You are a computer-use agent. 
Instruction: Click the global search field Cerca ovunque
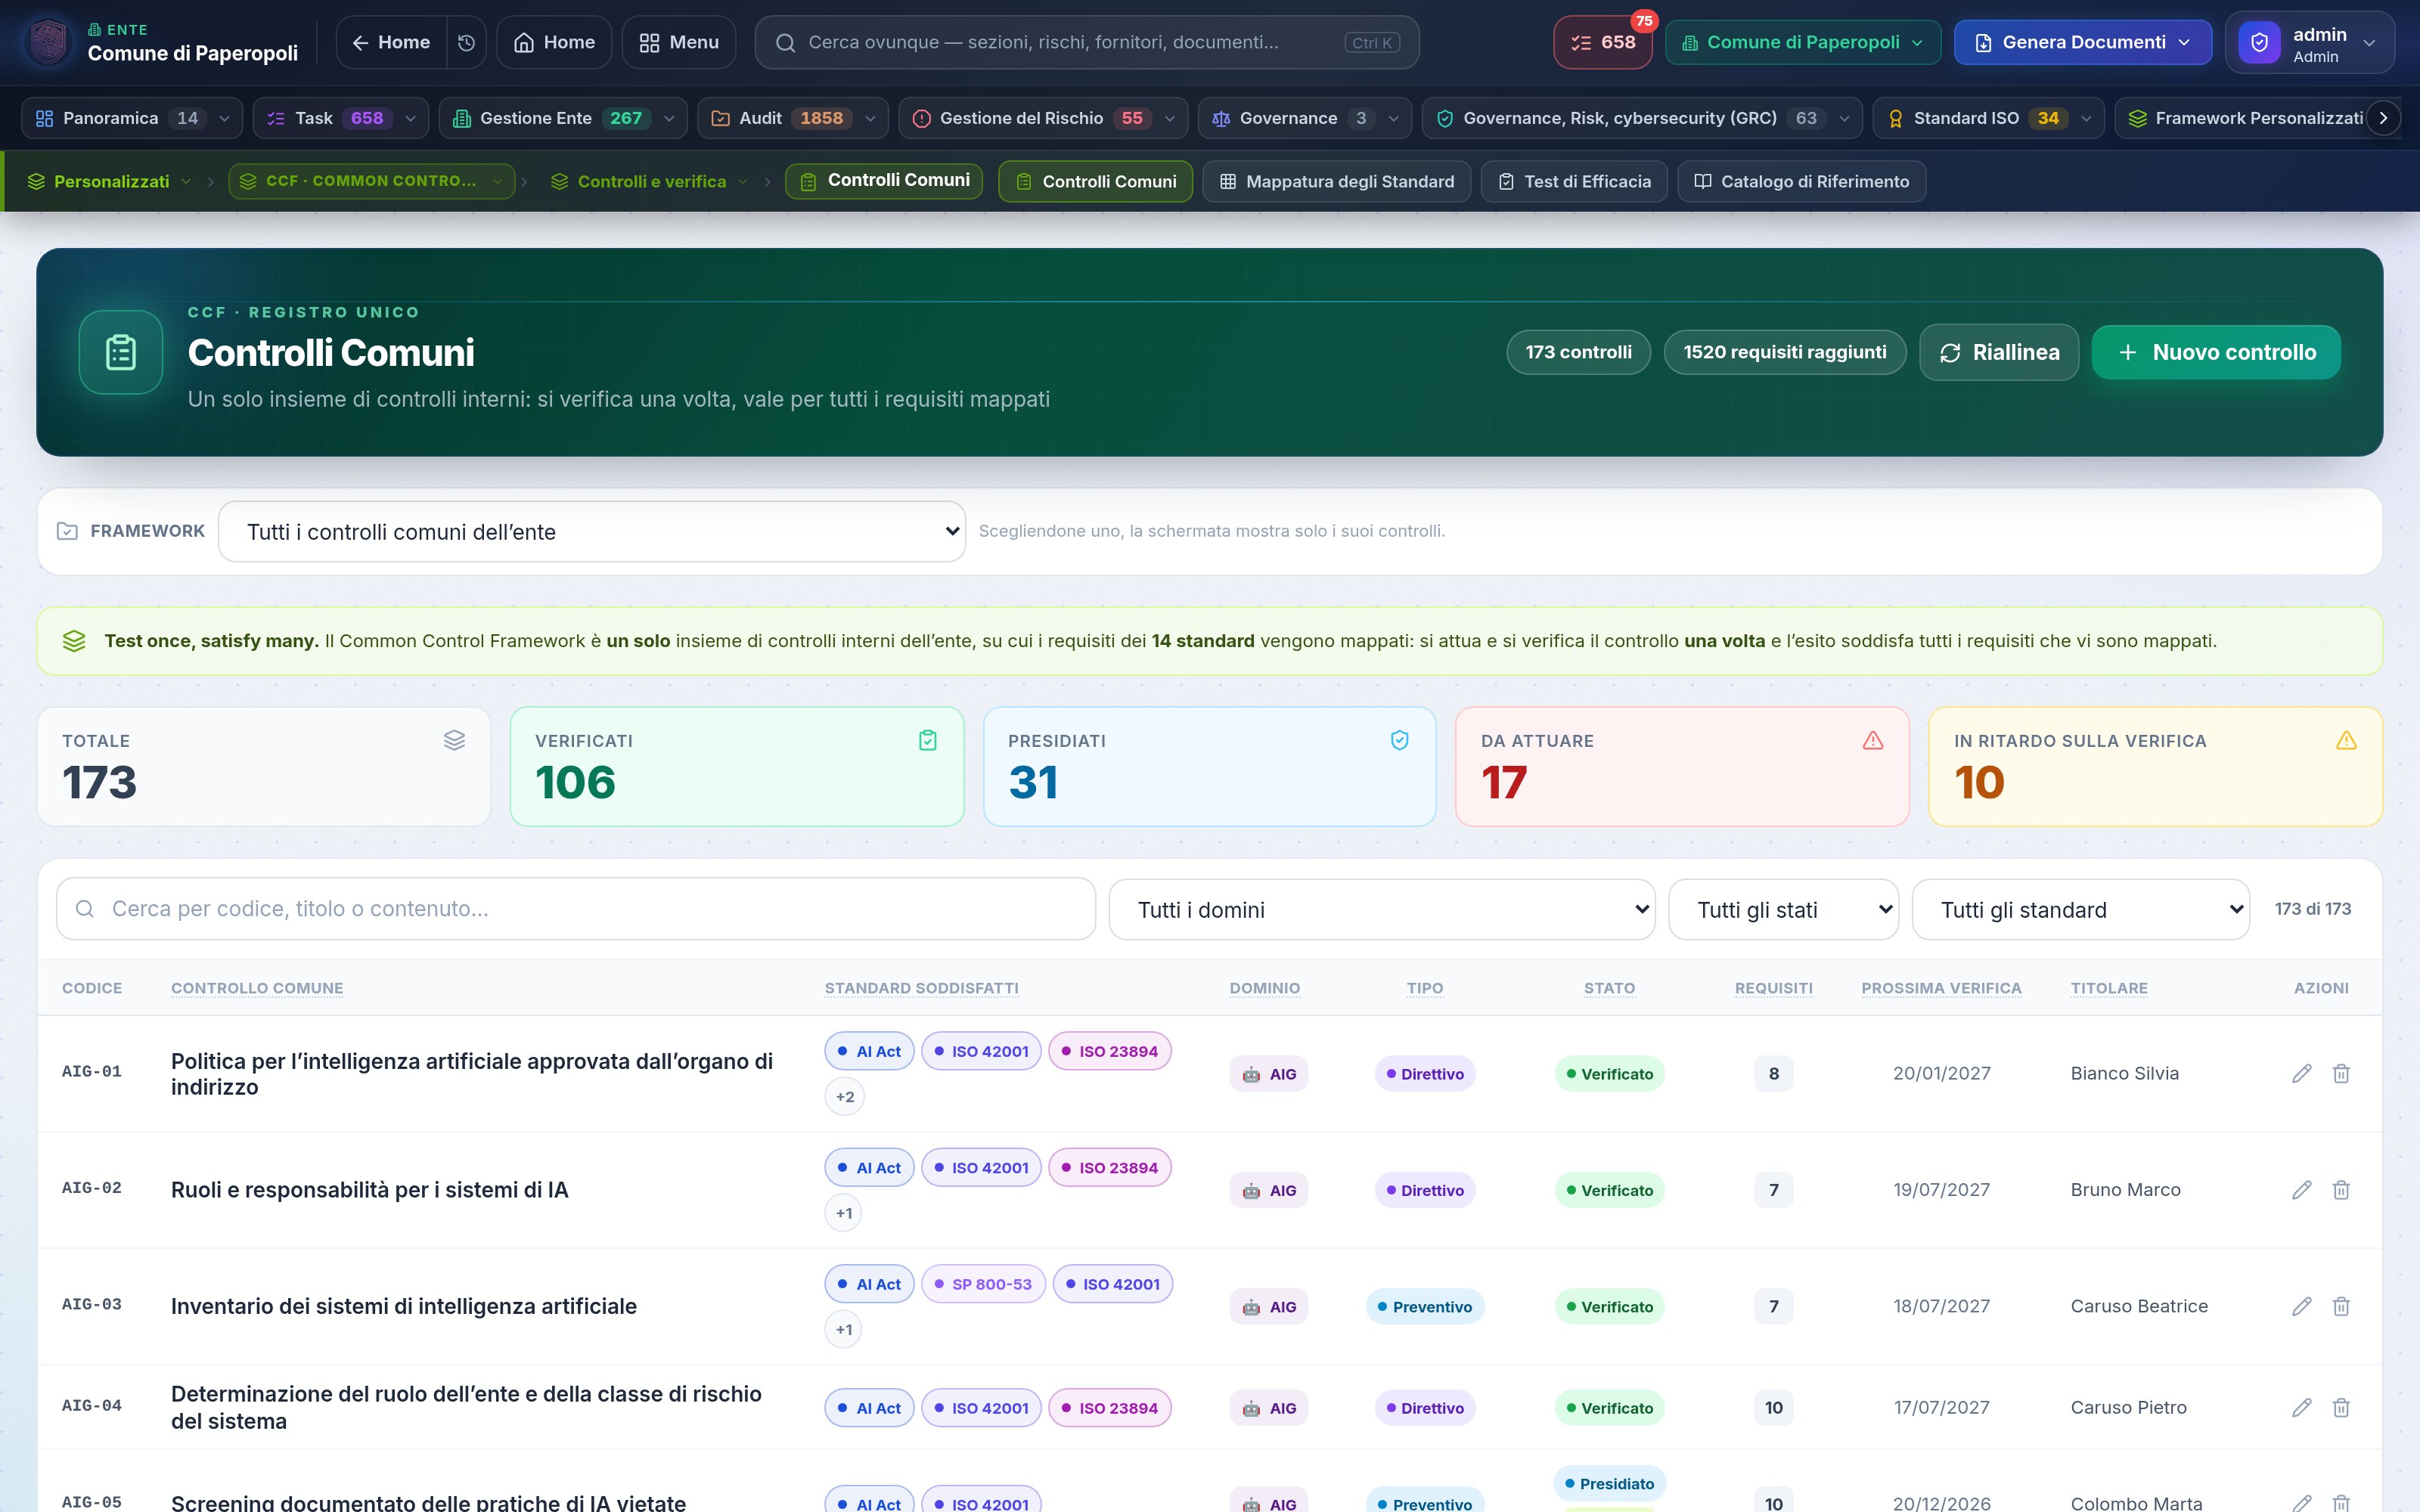[1087, 42]
